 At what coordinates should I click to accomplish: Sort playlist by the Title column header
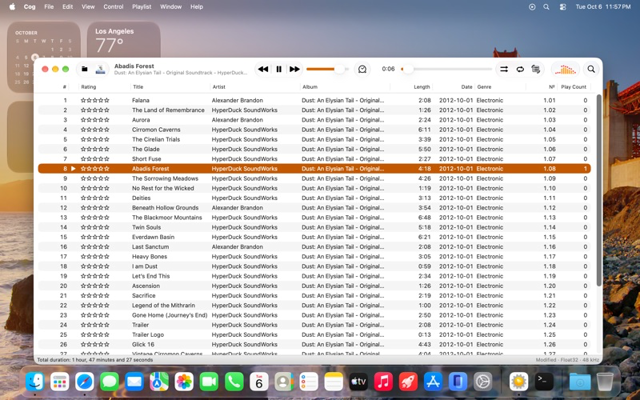pos(171,87)
